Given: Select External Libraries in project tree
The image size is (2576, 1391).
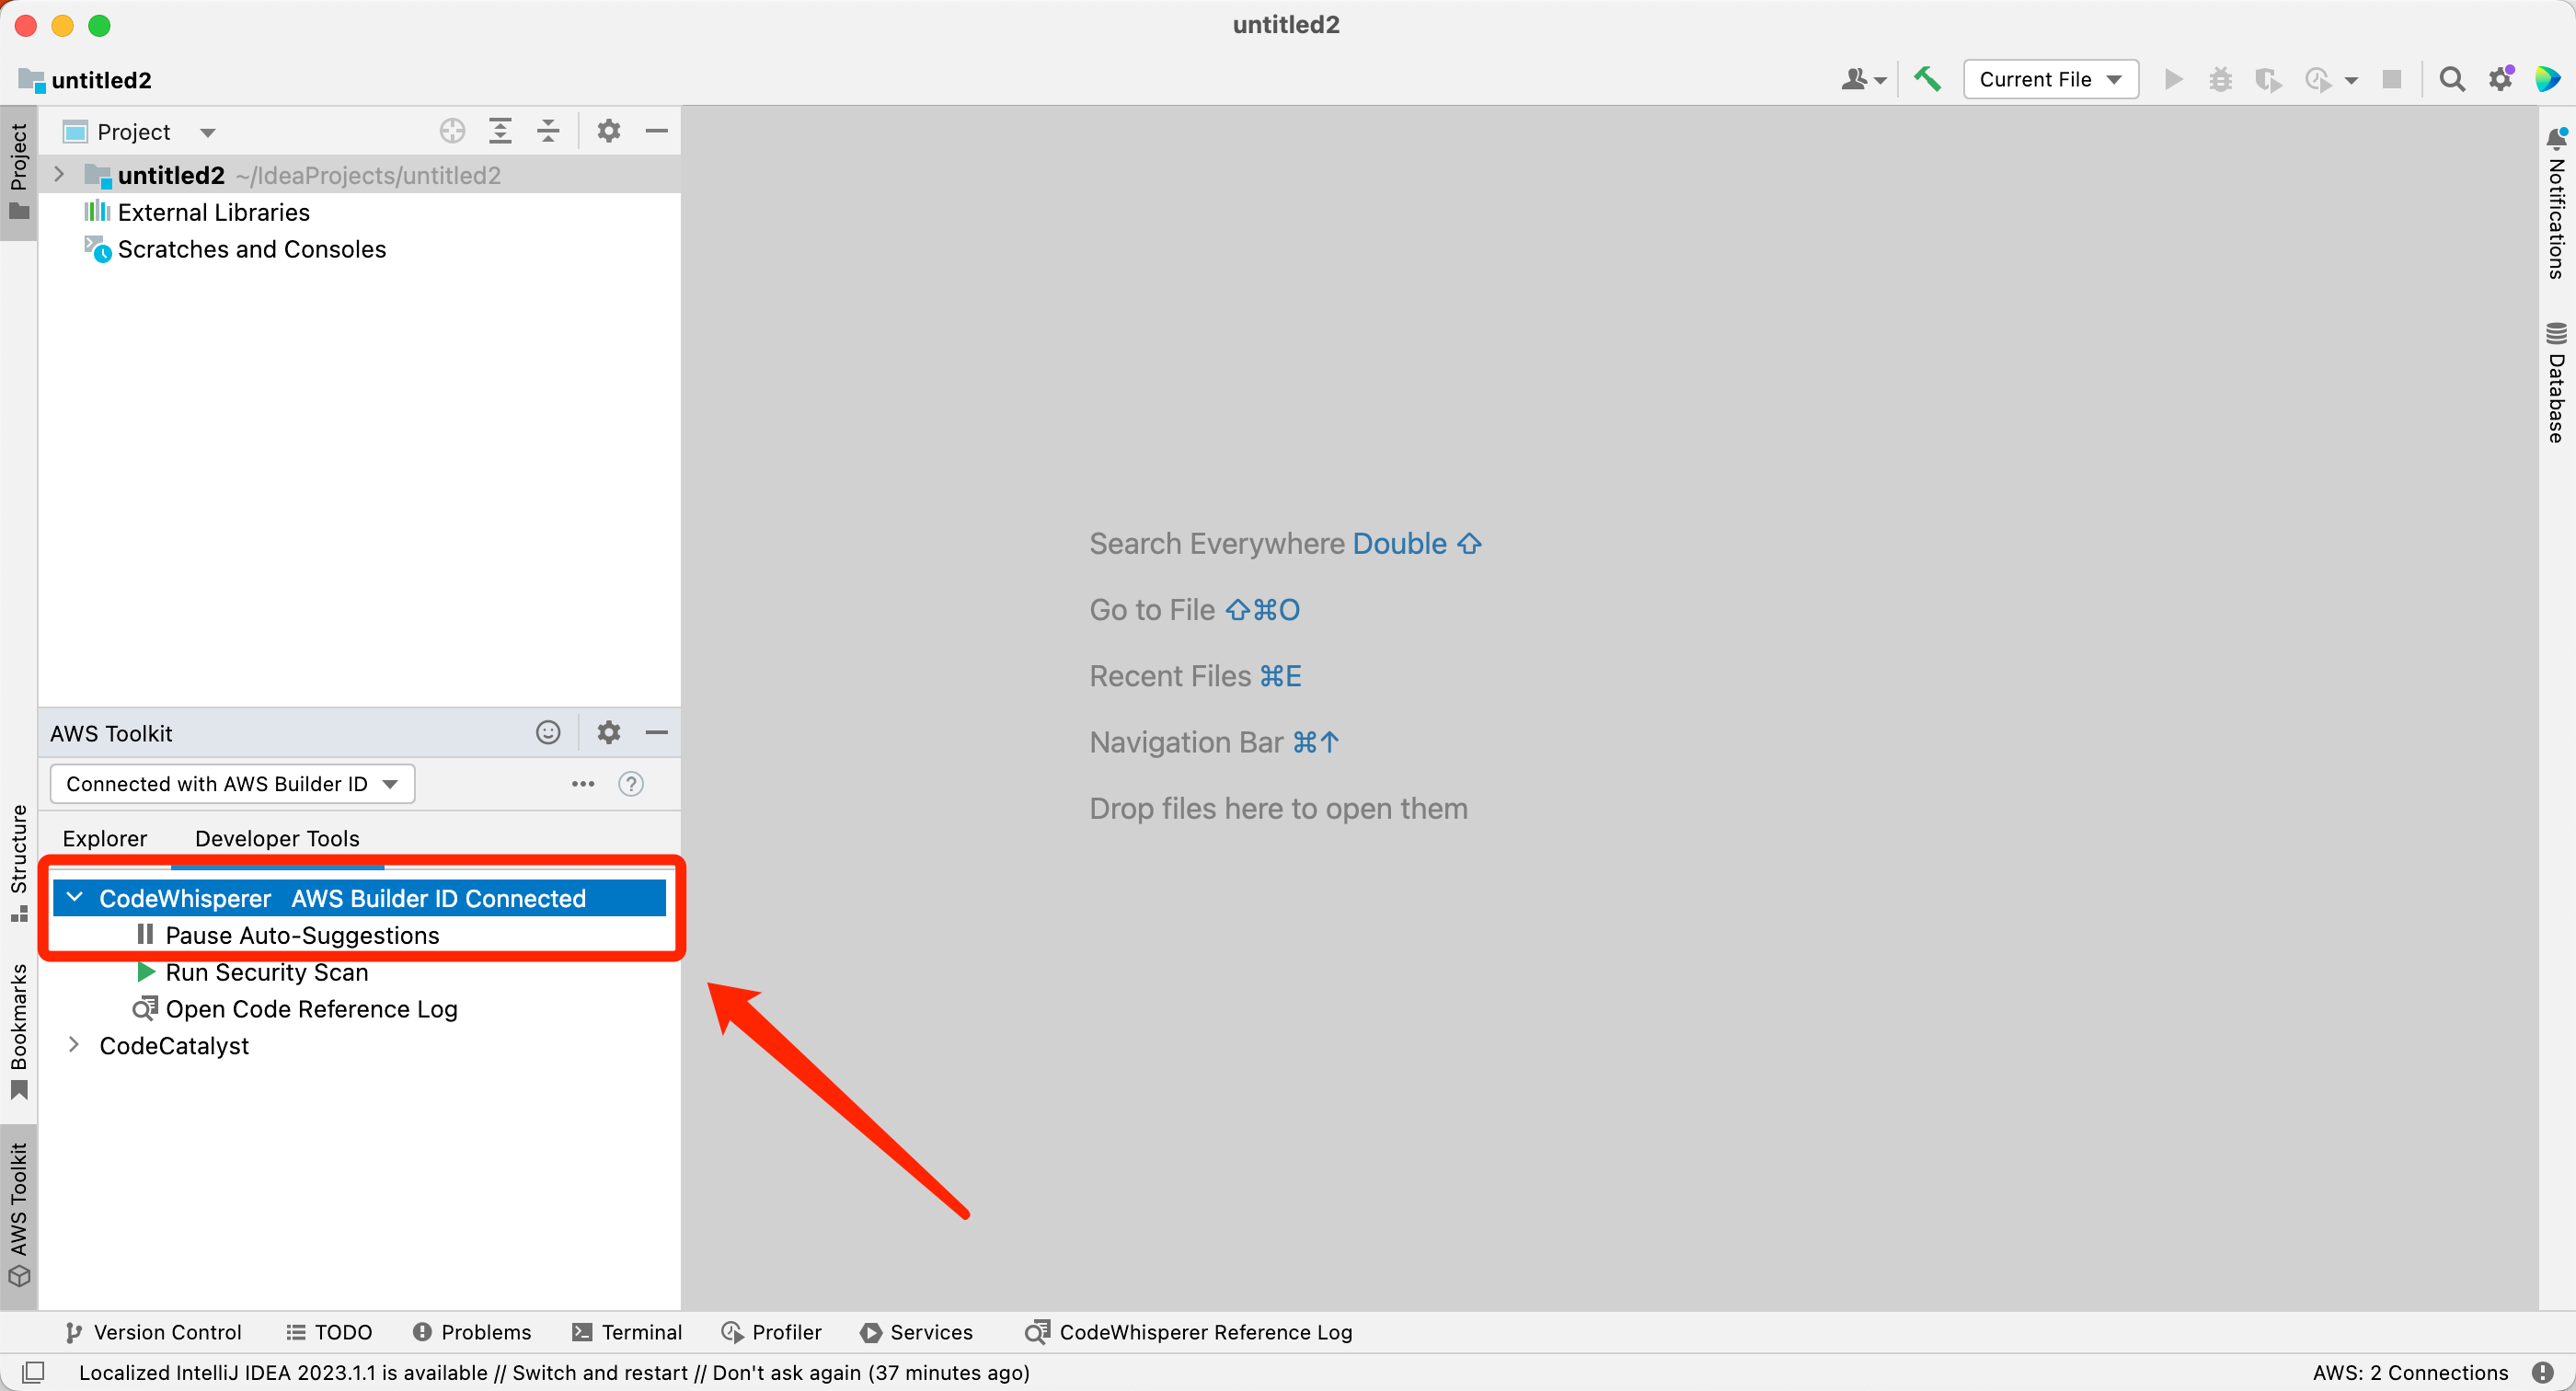Looking at the screenshot, I should pos(213,212).
